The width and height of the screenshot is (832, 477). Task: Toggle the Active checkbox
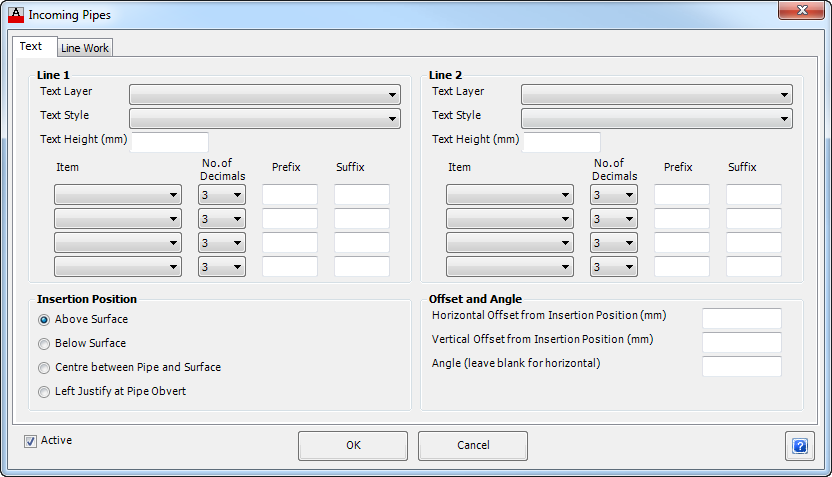[x=30, y=441]
